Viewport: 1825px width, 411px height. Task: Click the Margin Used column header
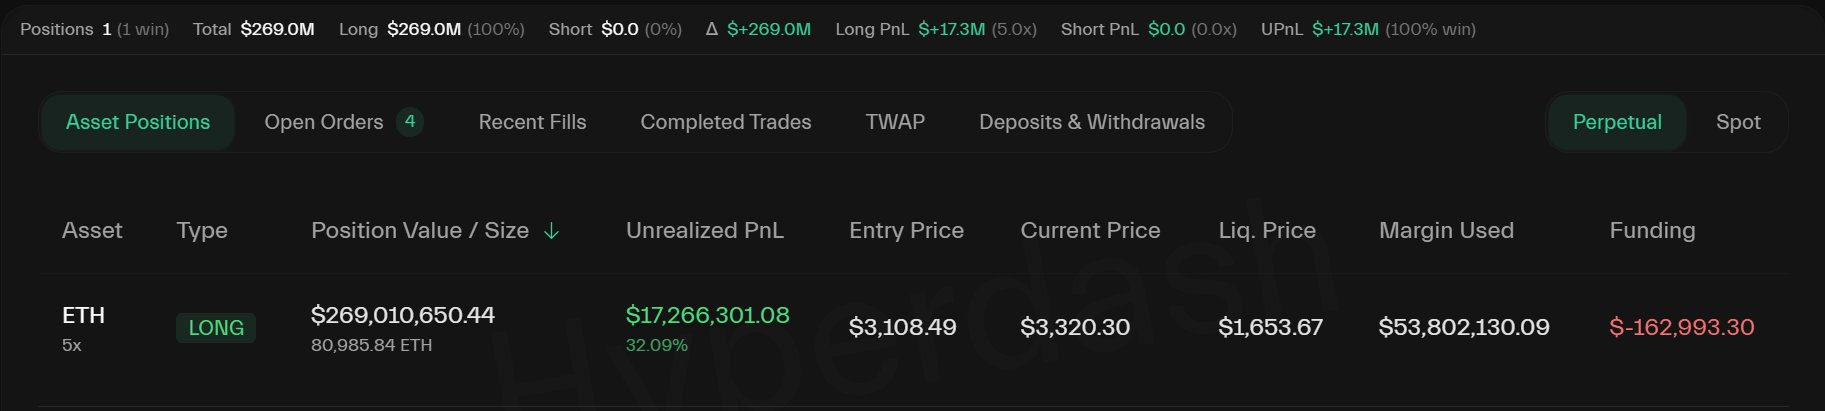pyautogui.click(x=1445, y=231)
